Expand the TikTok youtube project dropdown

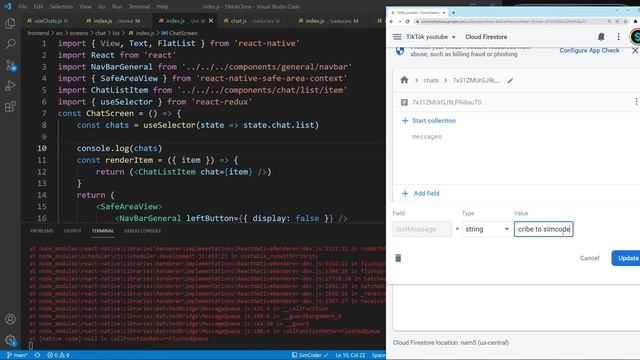pos(431,37)
